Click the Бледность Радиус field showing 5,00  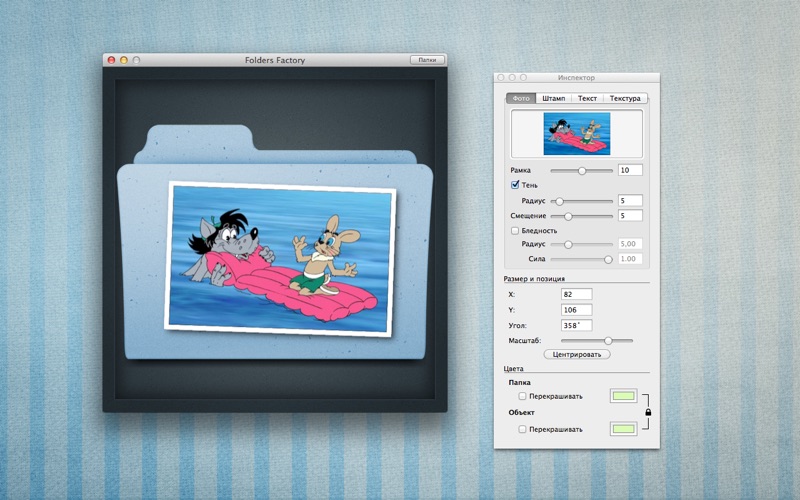click(630, 244)
